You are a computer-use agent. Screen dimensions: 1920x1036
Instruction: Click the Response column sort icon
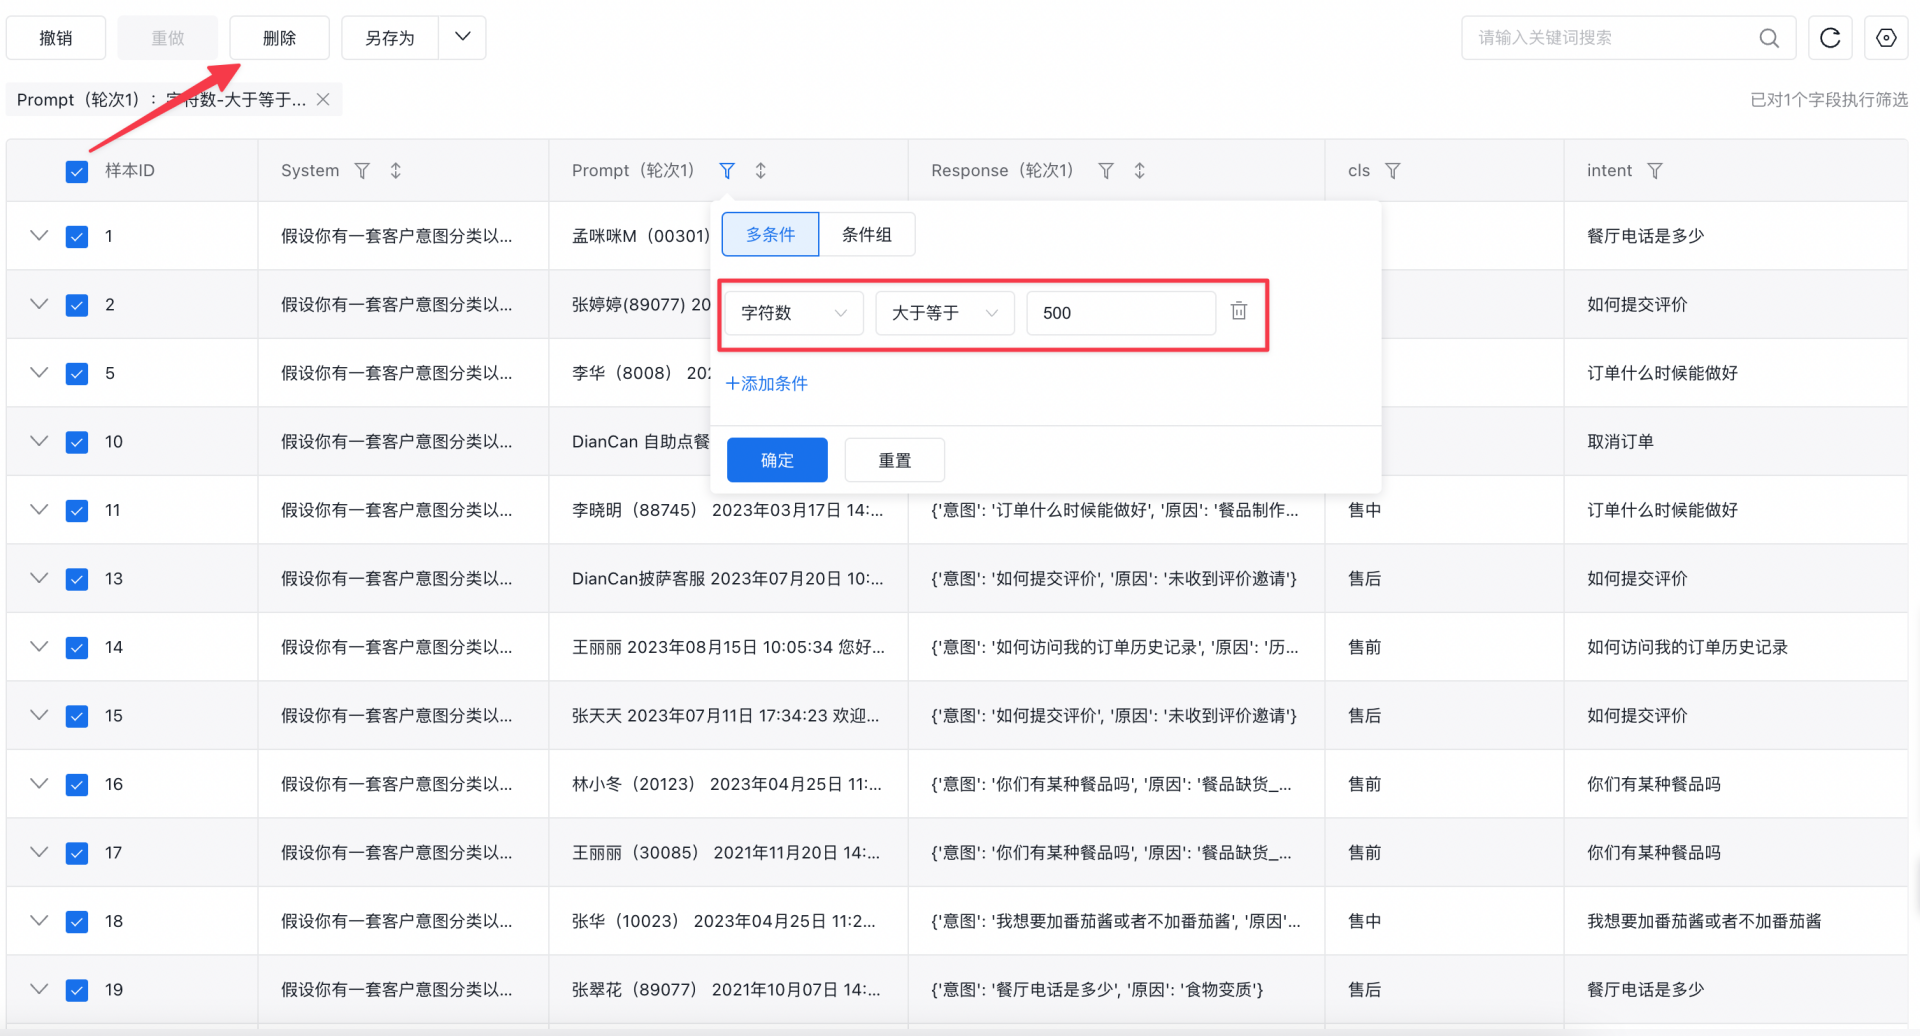pos(1140,171)
